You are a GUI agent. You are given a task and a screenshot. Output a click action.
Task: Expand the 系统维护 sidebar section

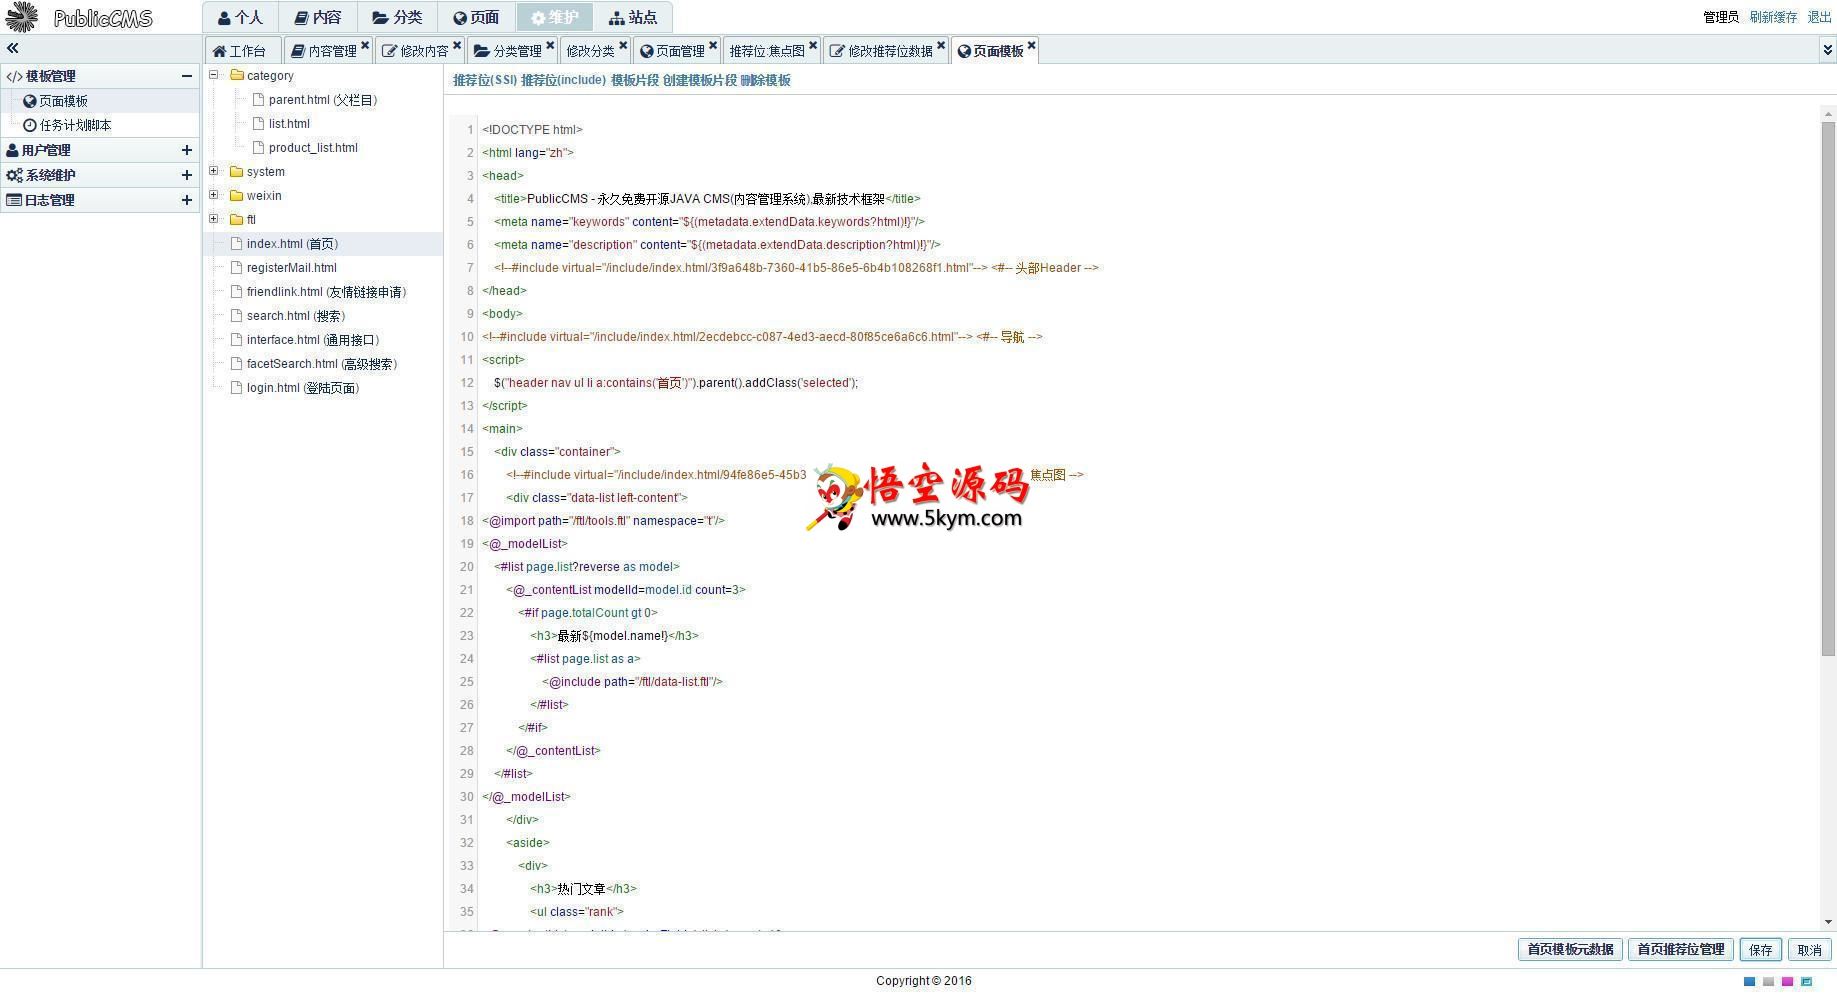click(186, 175)
